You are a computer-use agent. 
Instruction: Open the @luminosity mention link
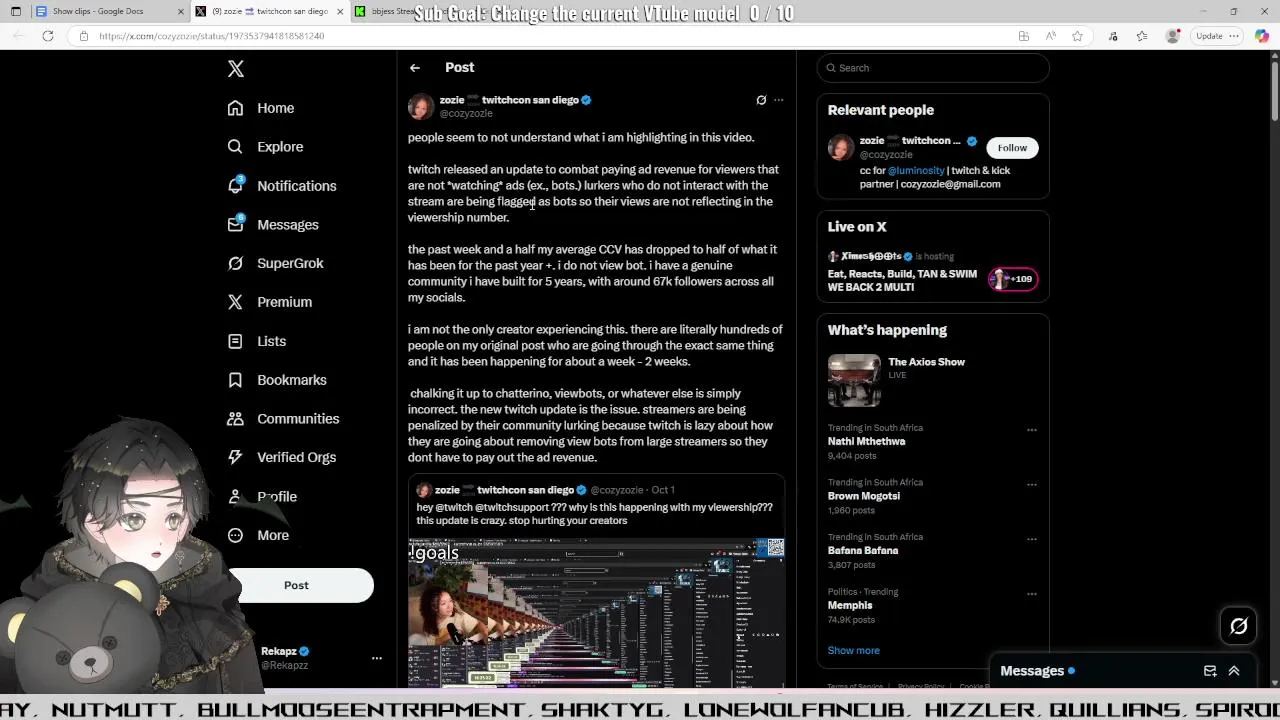point(916,171)
